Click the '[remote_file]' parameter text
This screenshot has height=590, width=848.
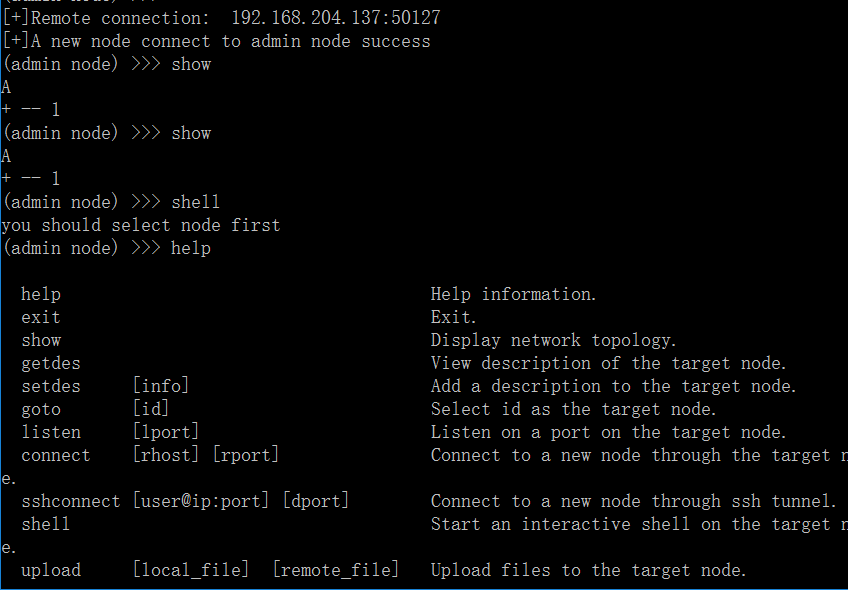click(336, 570)
